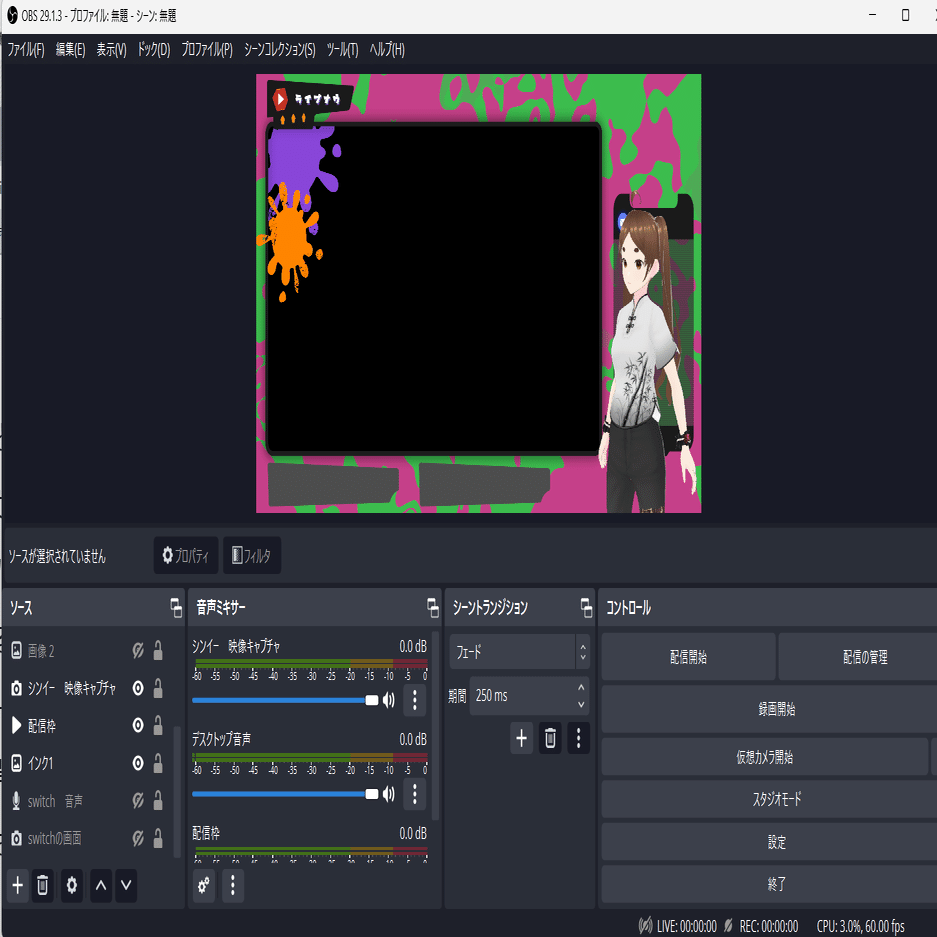Move source up with up arrow
Viewport: 937px width, 937px height.
click(x=101, y=885)
